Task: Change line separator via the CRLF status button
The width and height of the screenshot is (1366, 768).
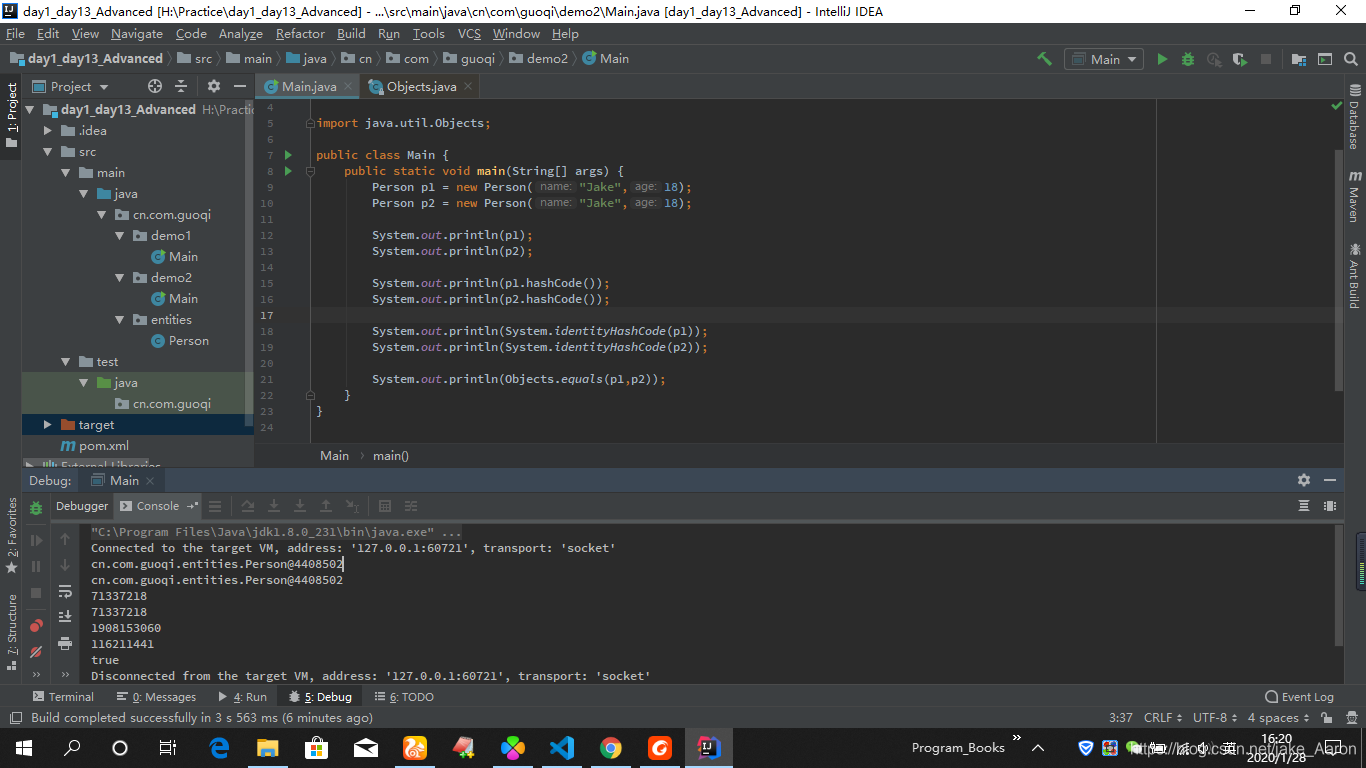Action: click(1161, 717)
